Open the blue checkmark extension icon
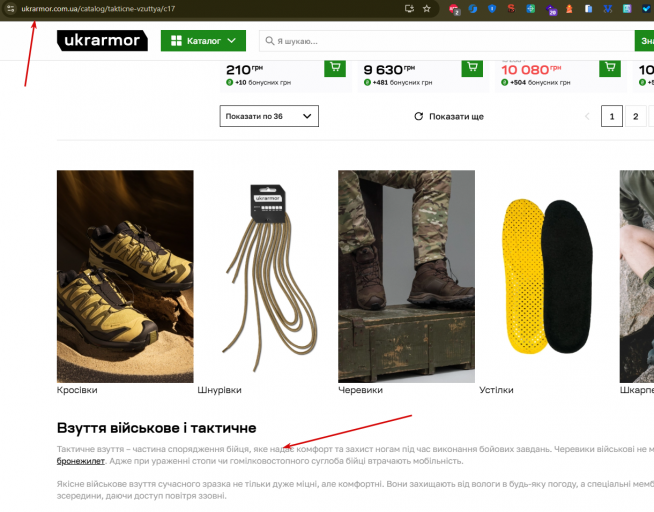Image resolution: width=654 pixels, height=512 pixels. (x=647, y=8)
